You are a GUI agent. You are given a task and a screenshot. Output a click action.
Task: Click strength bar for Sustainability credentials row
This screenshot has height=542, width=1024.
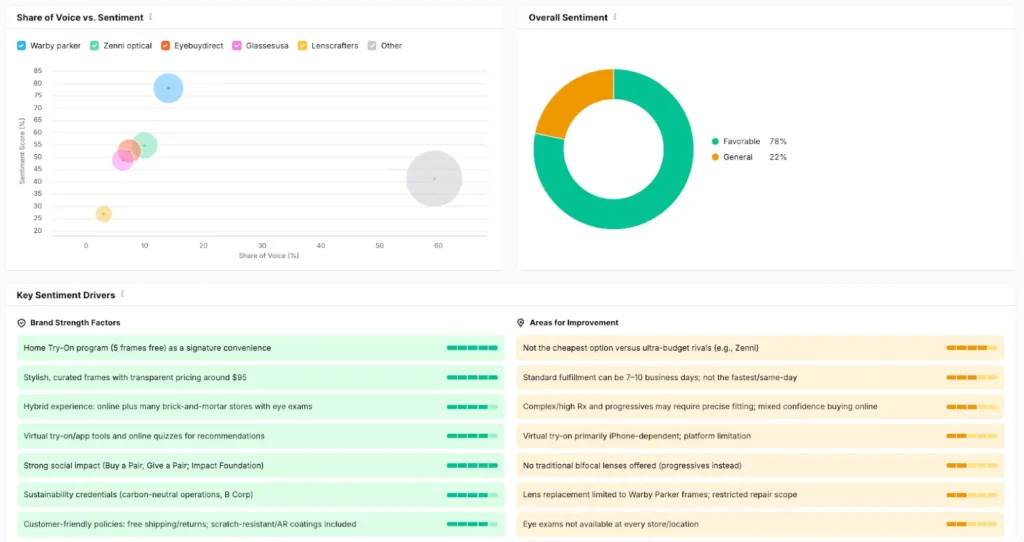[x=472, y=494]
